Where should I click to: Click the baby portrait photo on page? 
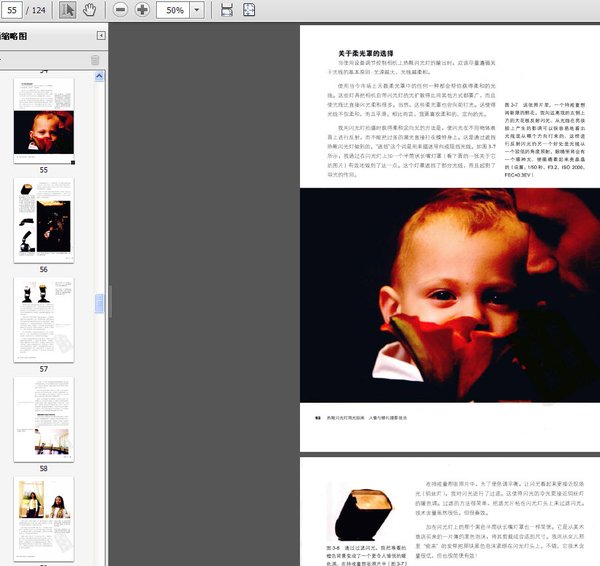tap(450, 295)
